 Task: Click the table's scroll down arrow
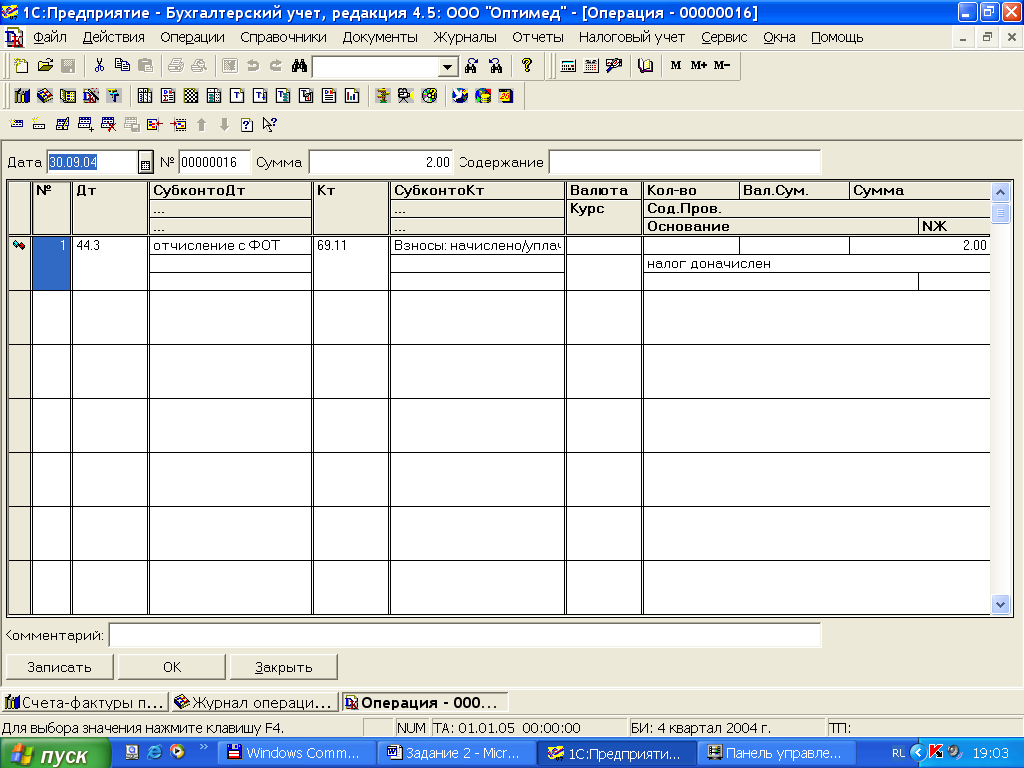(x=1000, y=604)
